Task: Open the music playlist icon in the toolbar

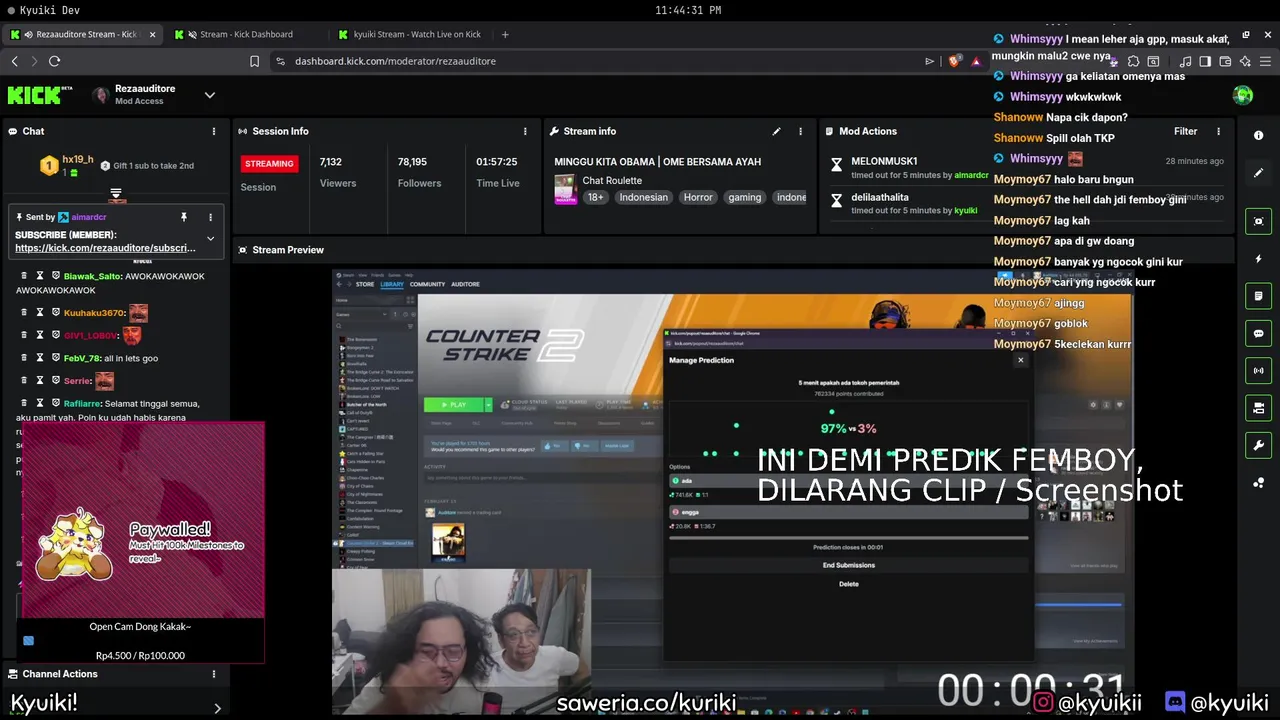Action: point(1185,61)
